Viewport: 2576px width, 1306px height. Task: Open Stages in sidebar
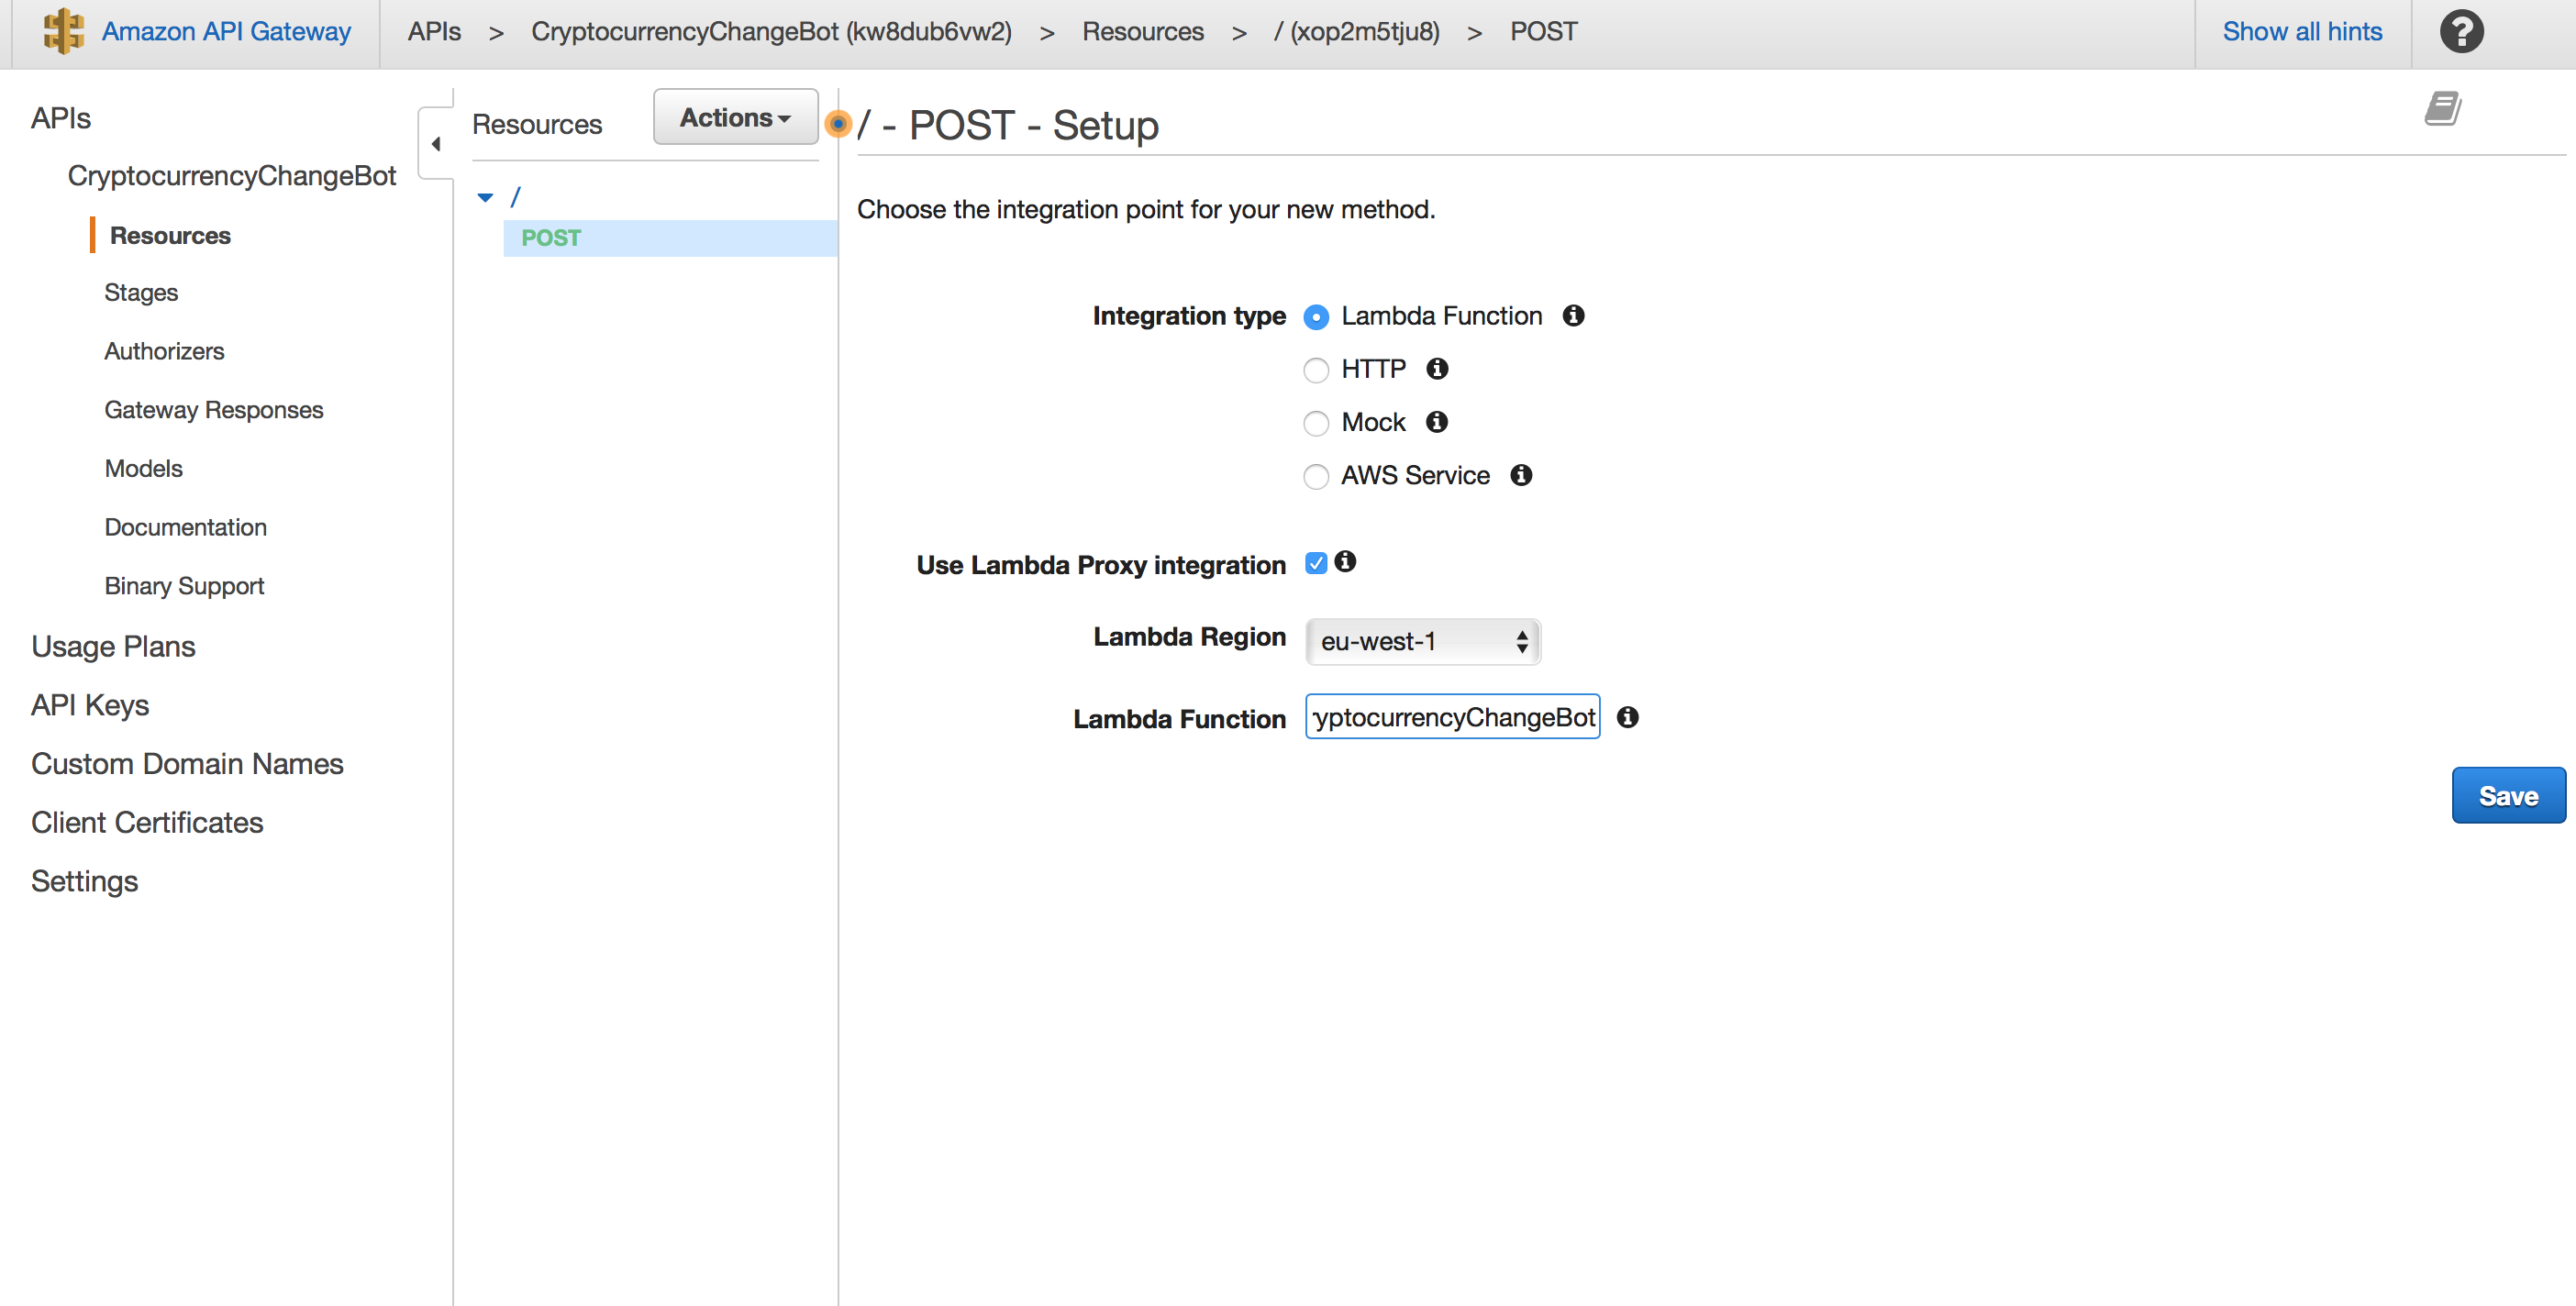pyautogui.click(x=141, y=293)
